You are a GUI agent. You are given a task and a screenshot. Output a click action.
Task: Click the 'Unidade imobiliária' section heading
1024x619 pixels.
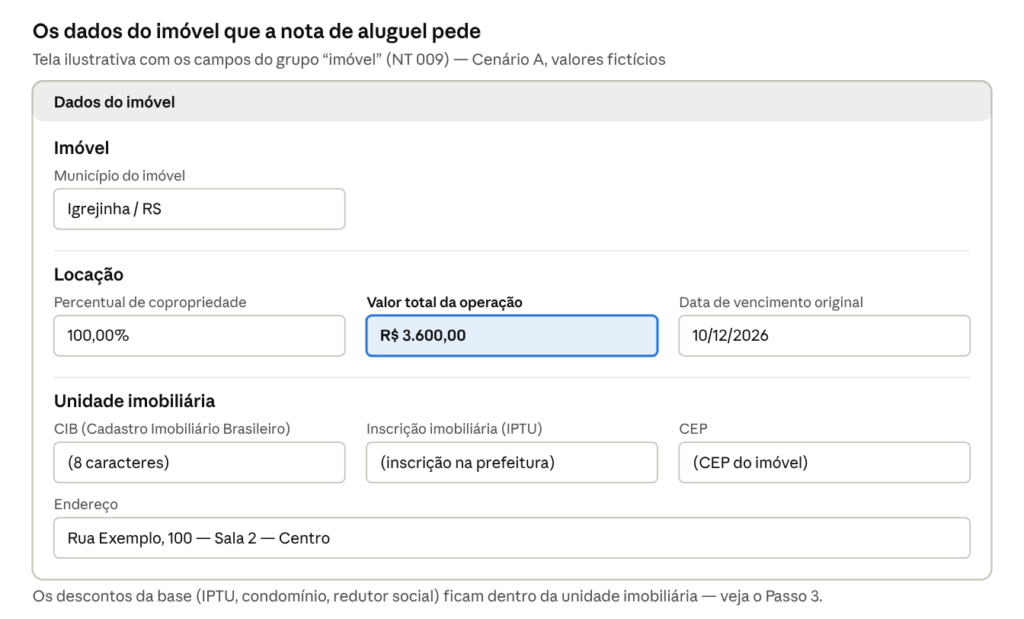coord(135,401)
